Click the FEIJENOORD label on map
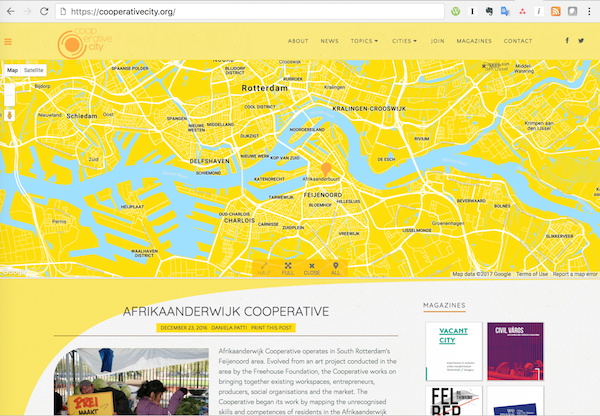Viewport: 600px width, 416px height. coord(323,195)
